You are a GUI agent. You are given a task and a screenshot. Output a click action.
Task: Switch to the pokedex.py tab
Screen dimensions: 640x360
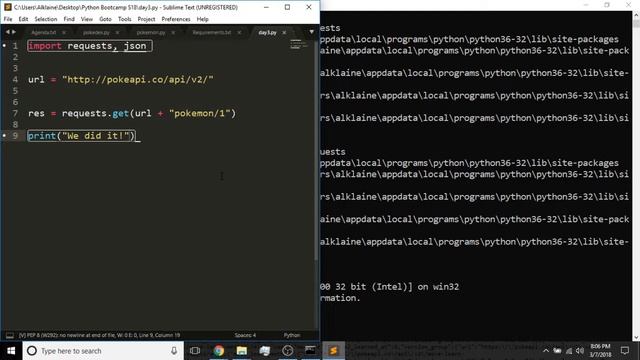pyautogui.click(x=96, y=32)
